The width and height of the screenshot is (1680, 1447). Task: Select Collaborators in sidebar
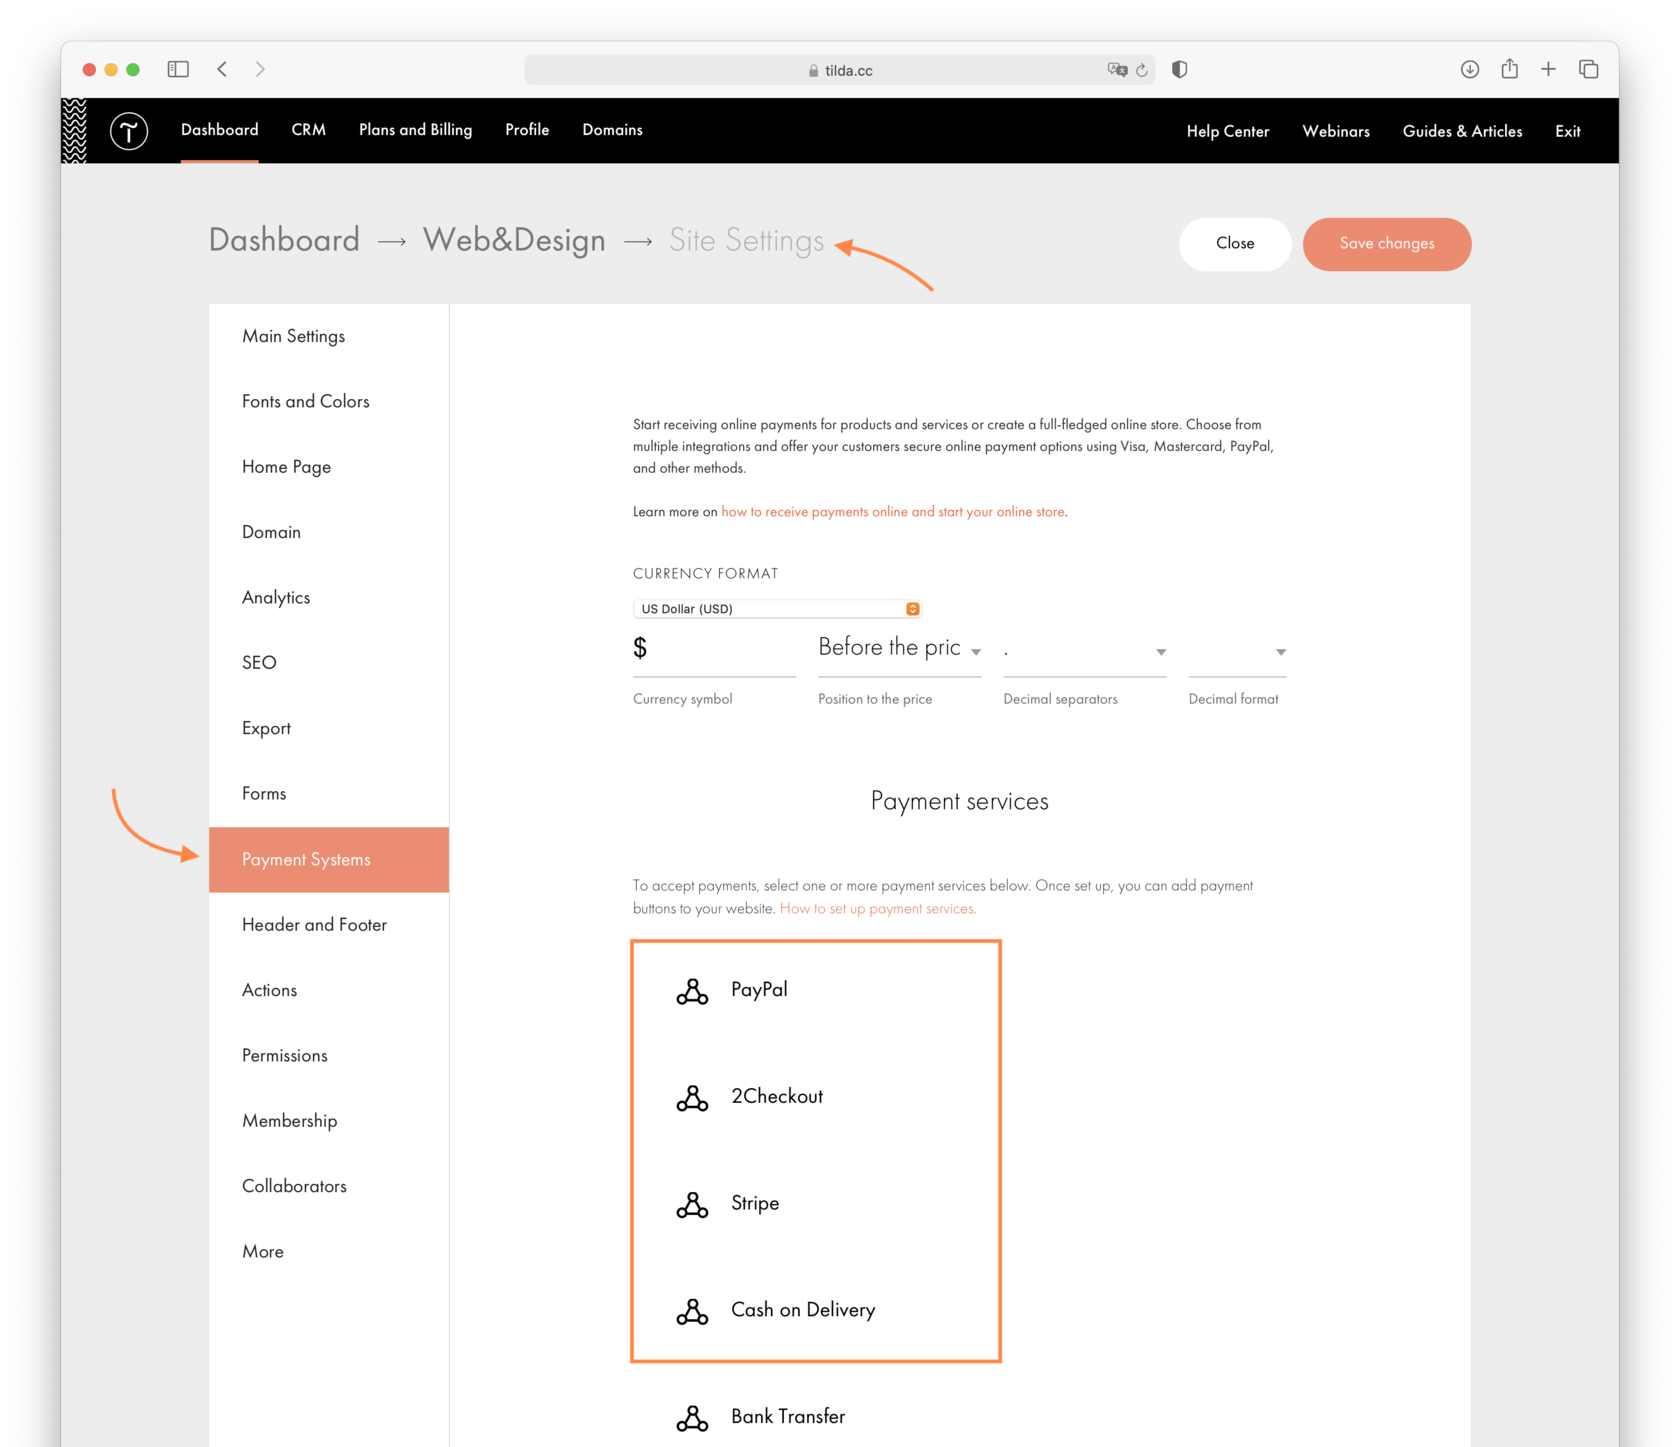[x=329, y=1186]
